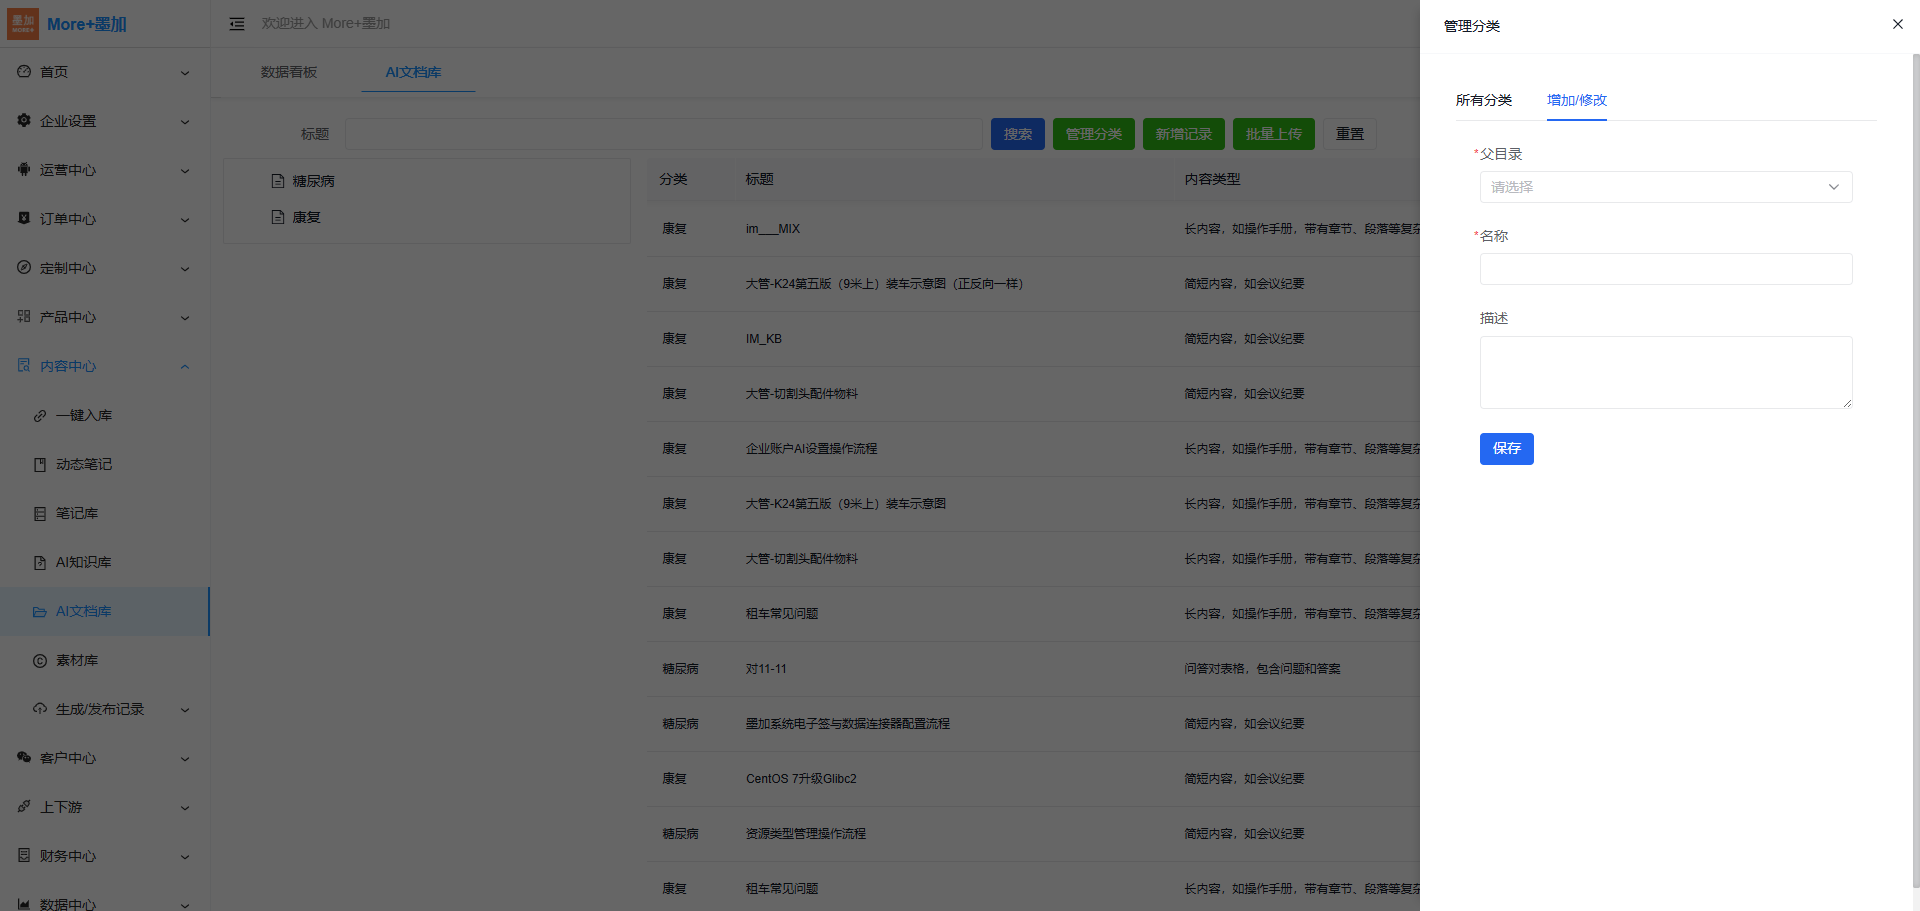Click the 一键入库 link icon
The width and height of the screenshot is (1920, 911).
(x=40, y=416)
